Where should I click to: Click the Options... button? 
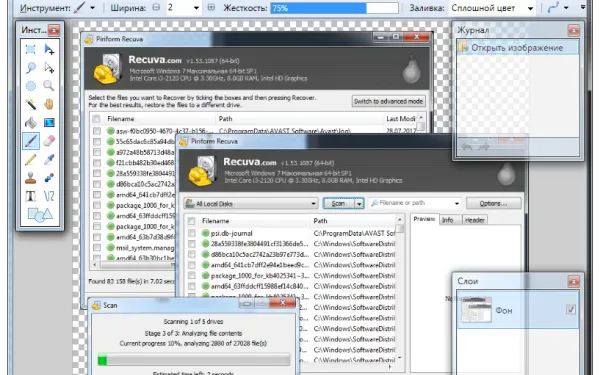coord(493,204)
